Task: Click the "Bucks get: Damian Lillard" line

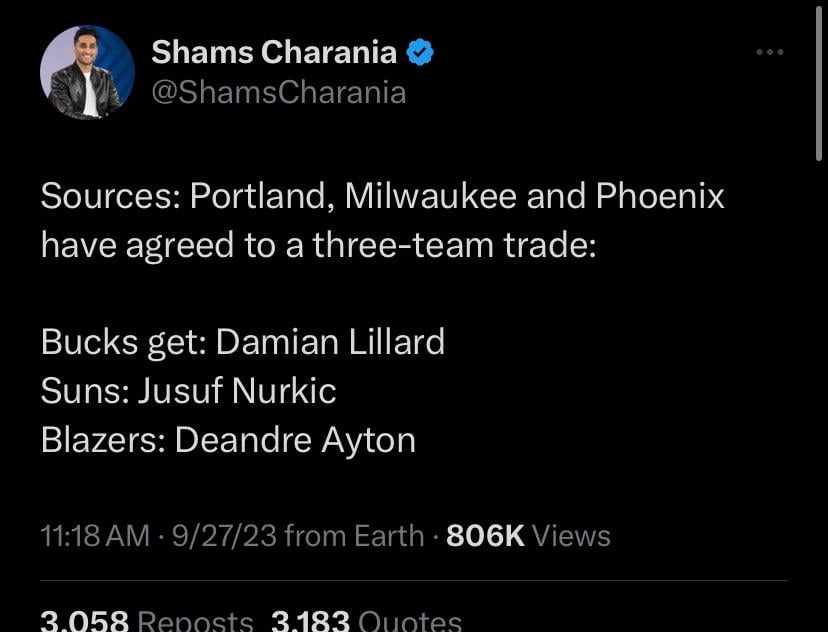Action: 243,342
